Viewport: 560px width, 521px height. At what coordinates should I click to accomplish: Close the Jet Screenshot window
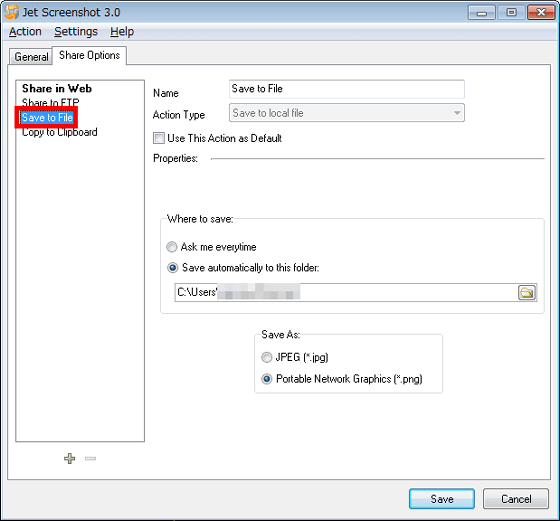pyautogui.click(x=541, y=13)
